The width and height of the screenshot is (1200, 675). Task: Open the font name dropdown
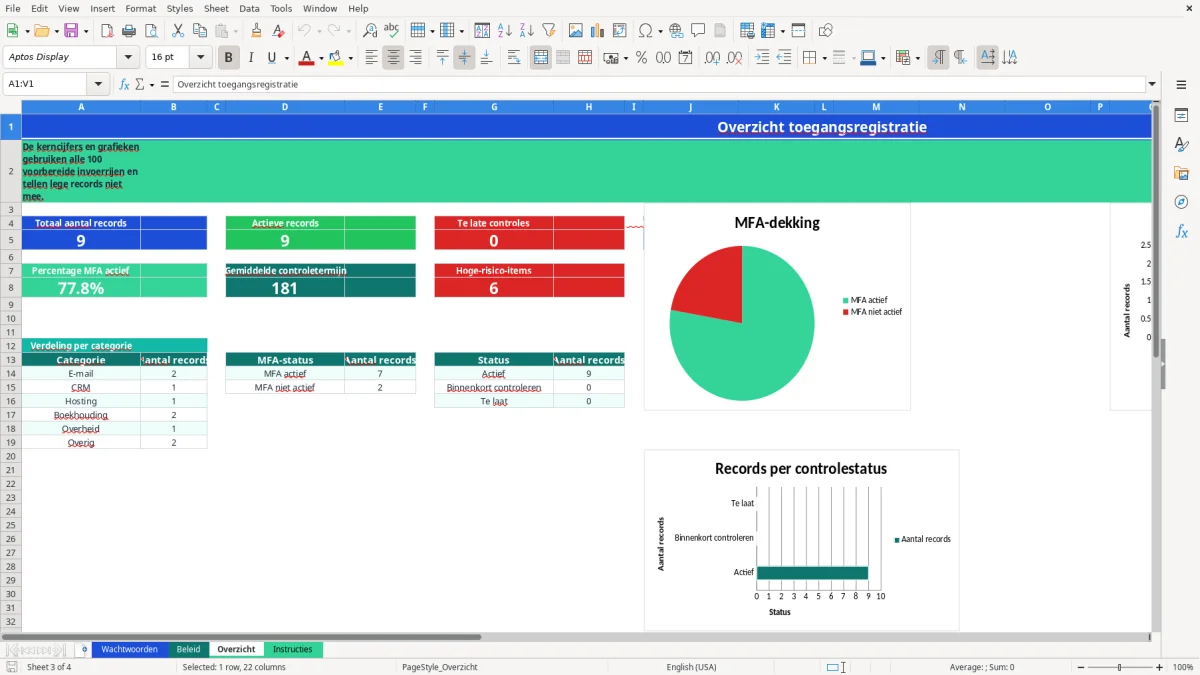pyautogui.click(x=128, y=58)
